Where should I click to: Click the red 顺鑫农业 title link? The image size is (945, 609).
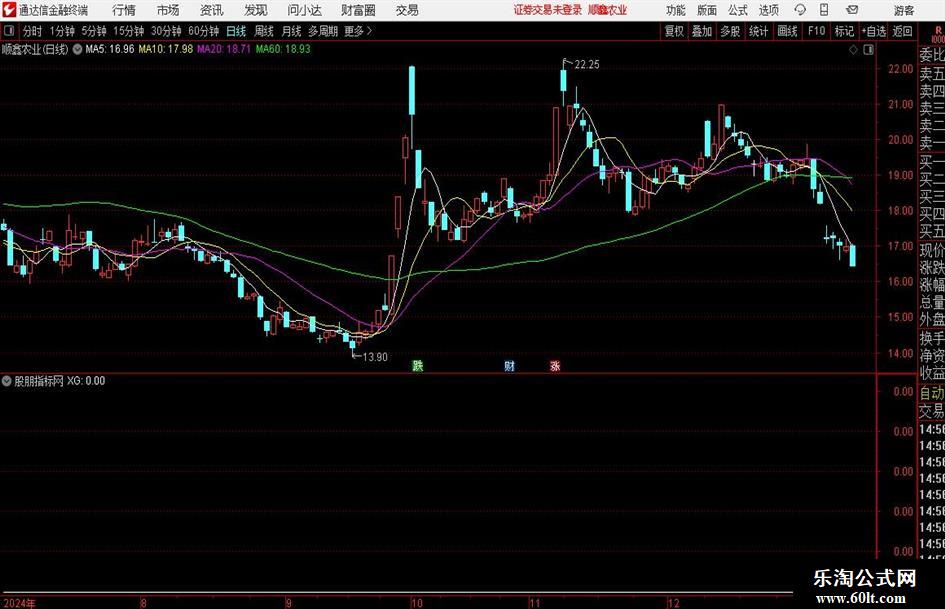click(x=608, y=10)
